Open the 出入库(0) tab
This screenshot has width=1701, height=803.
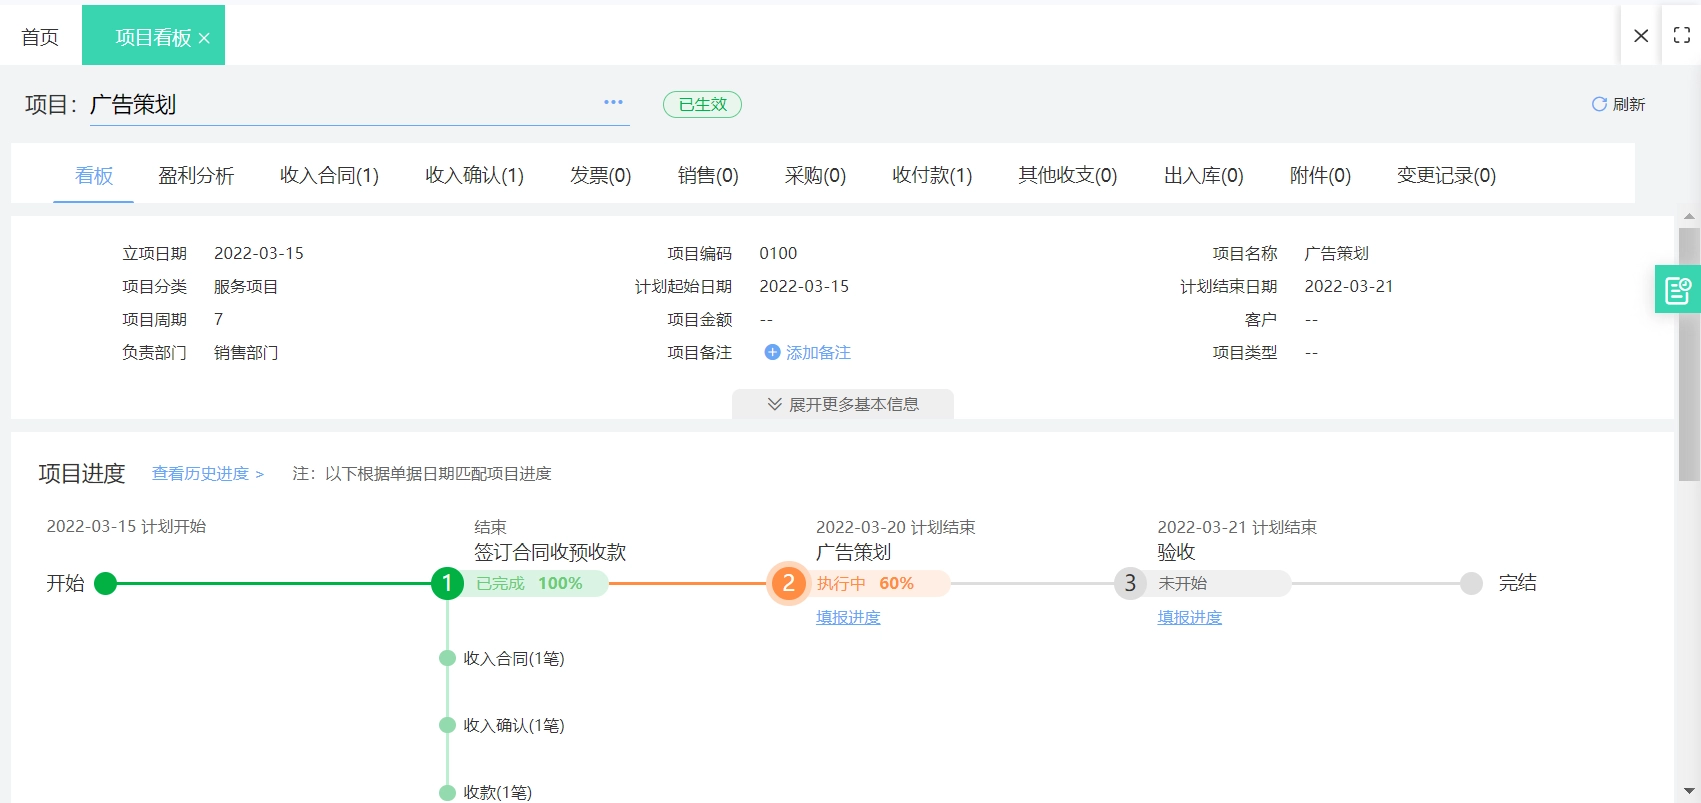[x=1203, y=175]
